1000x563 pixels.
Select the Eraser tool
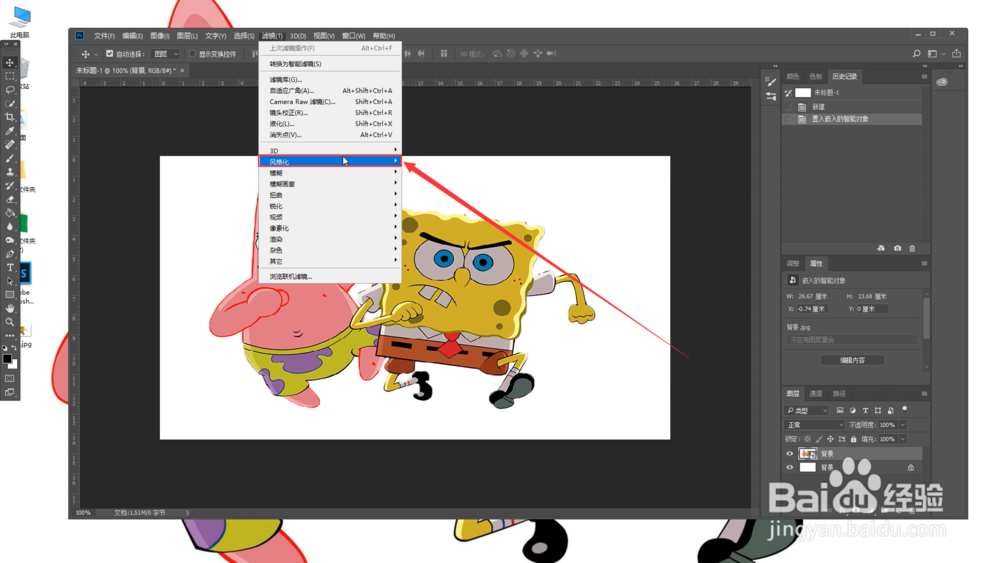[10, 200]
